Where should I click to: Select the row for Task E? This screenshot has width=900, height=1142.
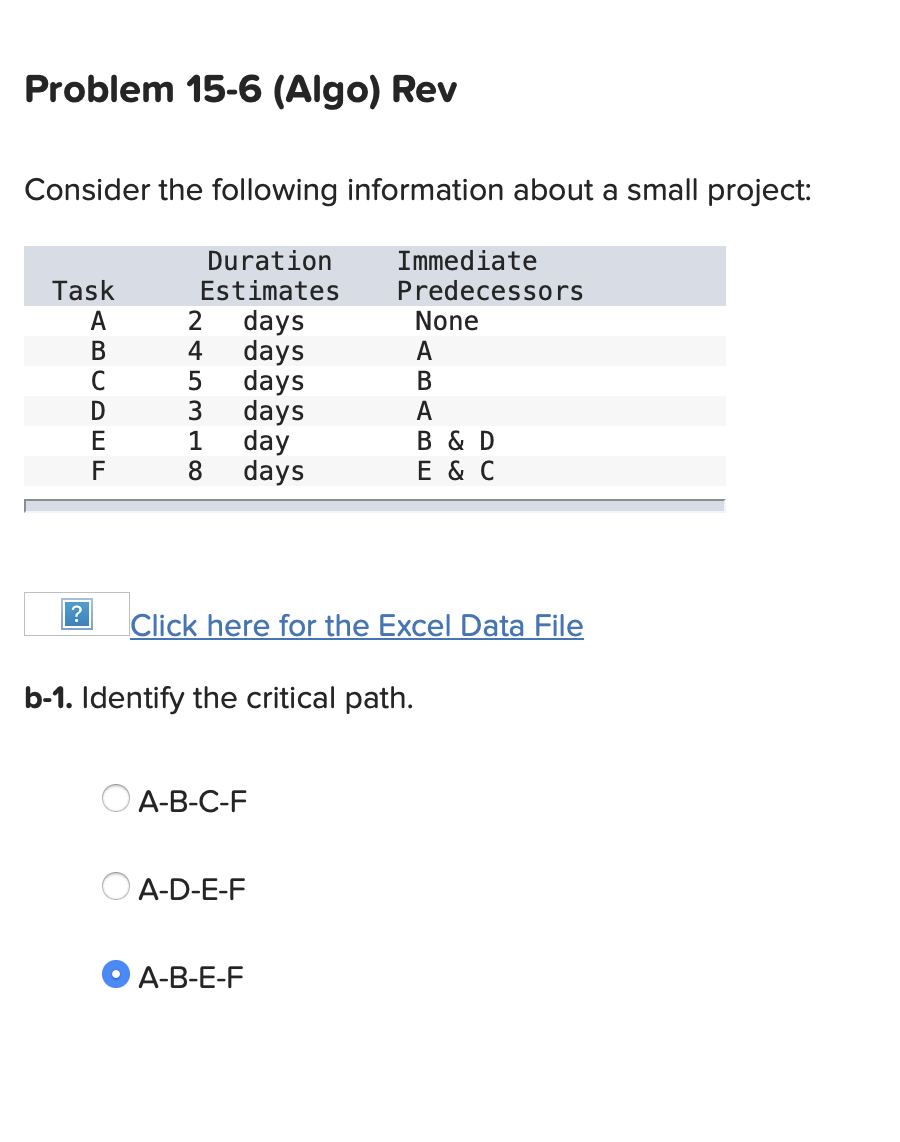click(x=300, y=441)
